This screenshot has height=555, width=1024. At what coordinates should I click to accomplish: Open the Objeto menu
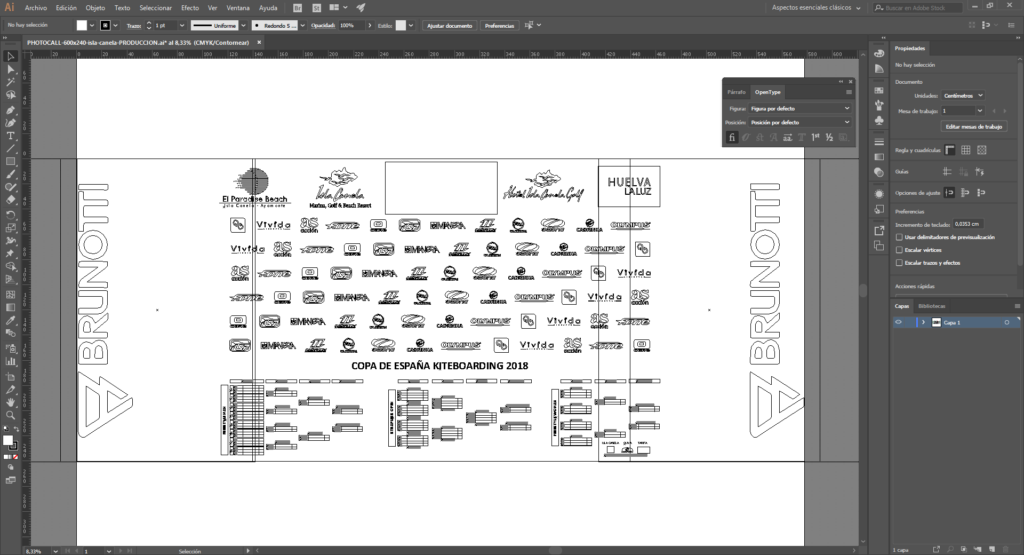point(95,8)
